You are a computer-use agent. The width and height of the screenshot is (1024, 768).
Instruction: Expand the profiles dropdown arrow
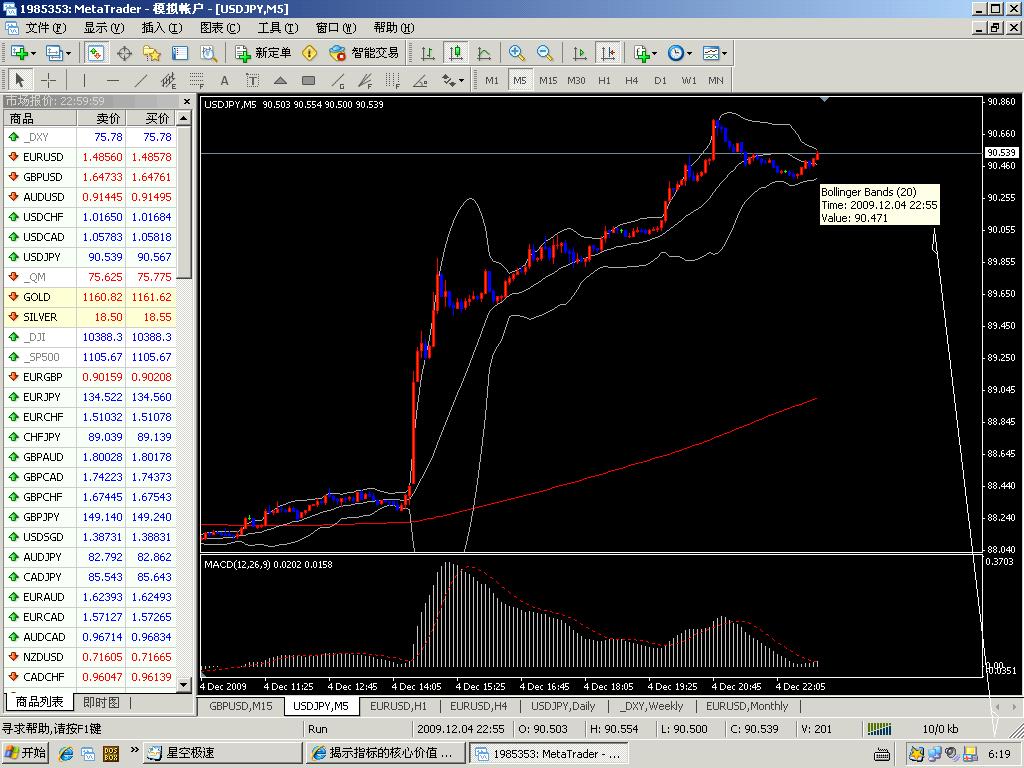[68, 54]
